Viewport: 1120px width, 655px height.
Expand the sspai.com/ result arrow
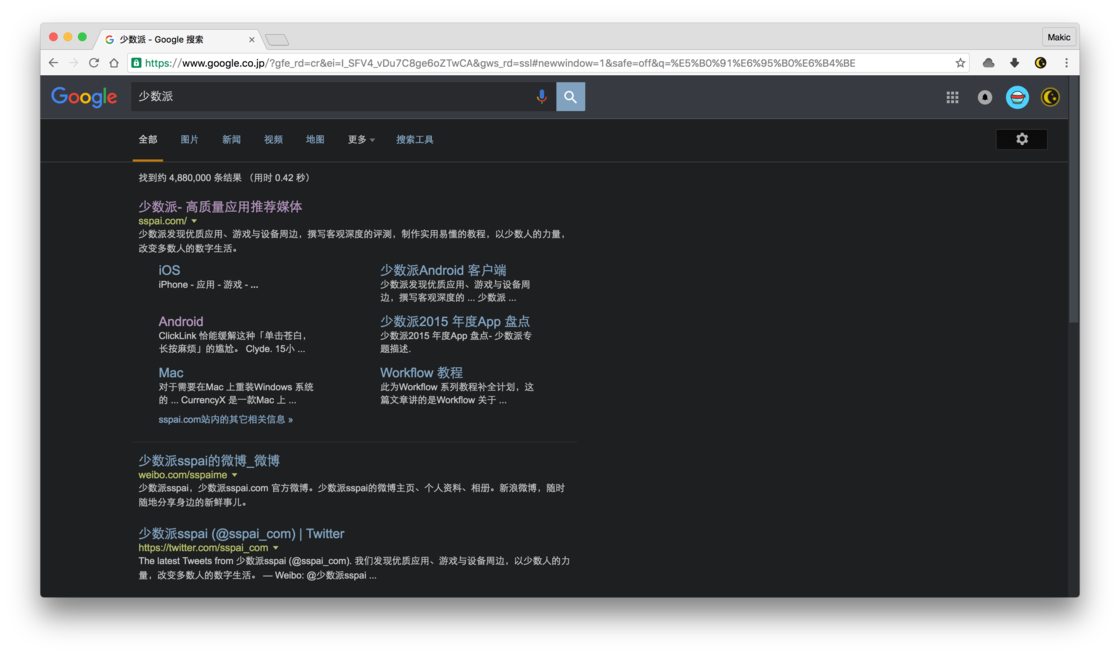194,221
